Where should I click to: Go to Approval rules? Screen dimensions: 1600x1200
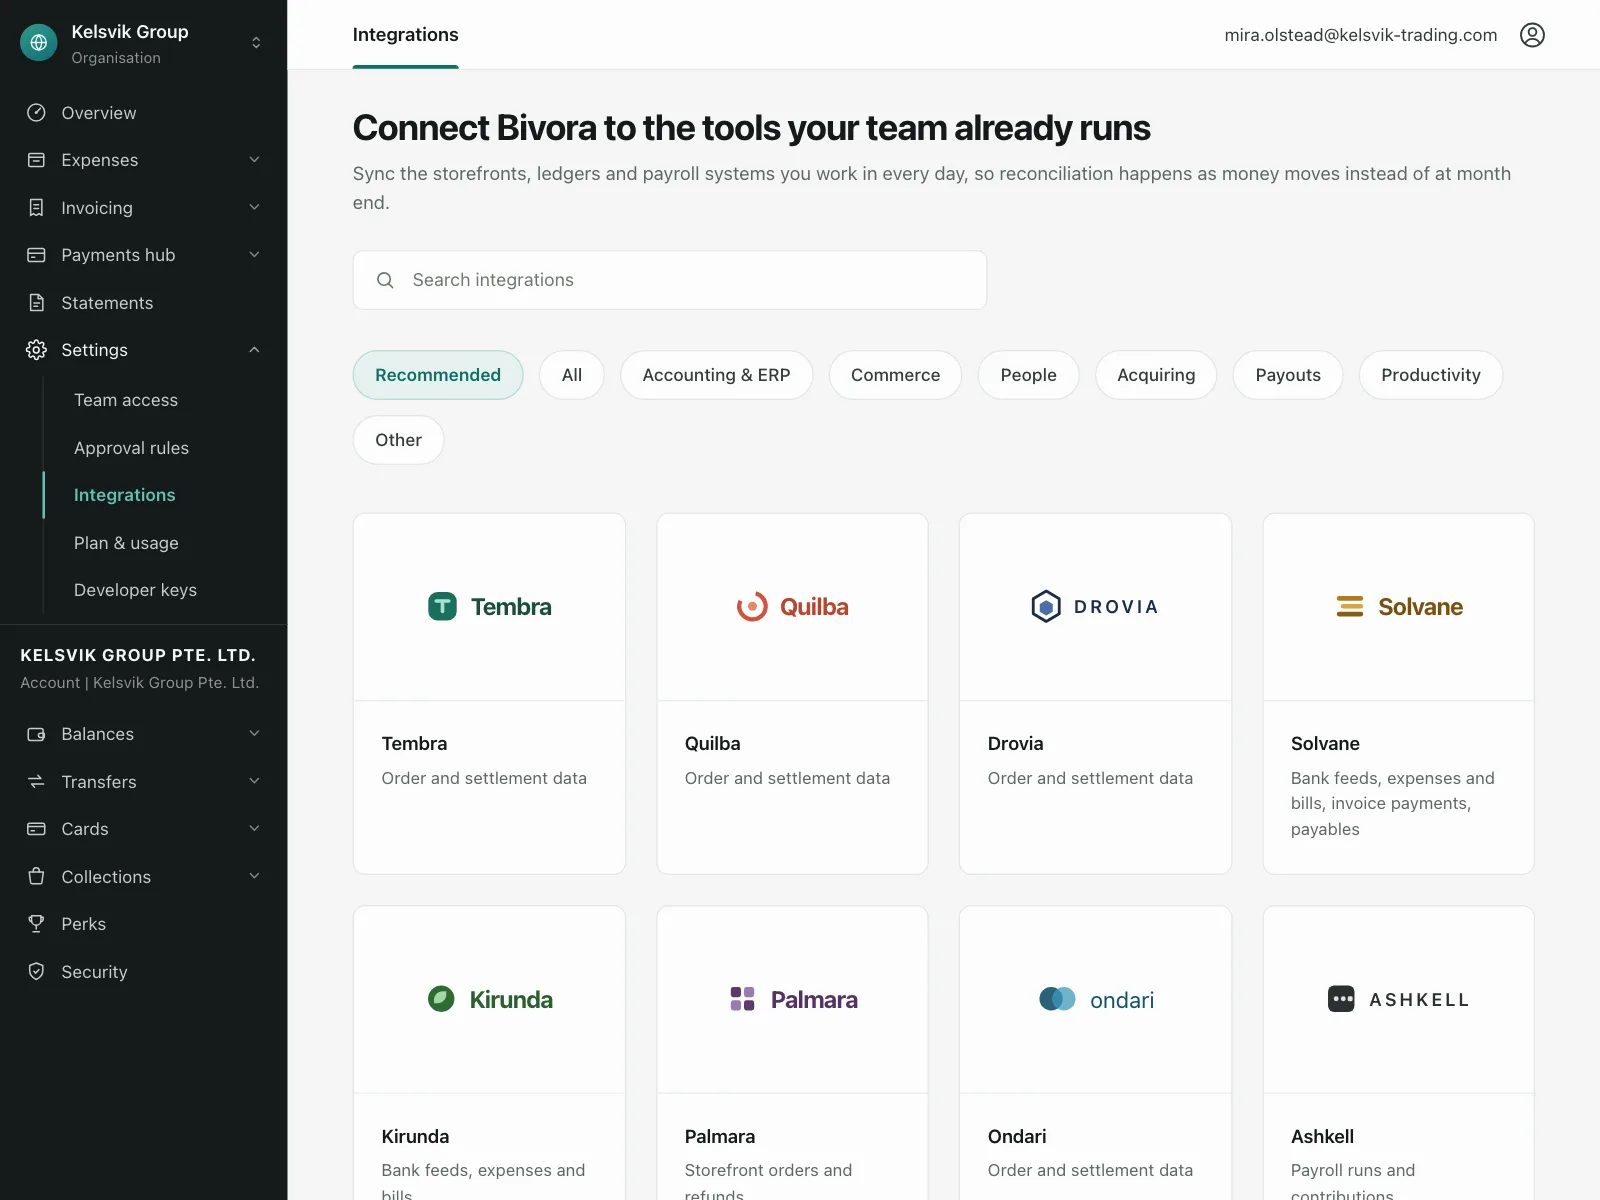[x=131, y=448]
